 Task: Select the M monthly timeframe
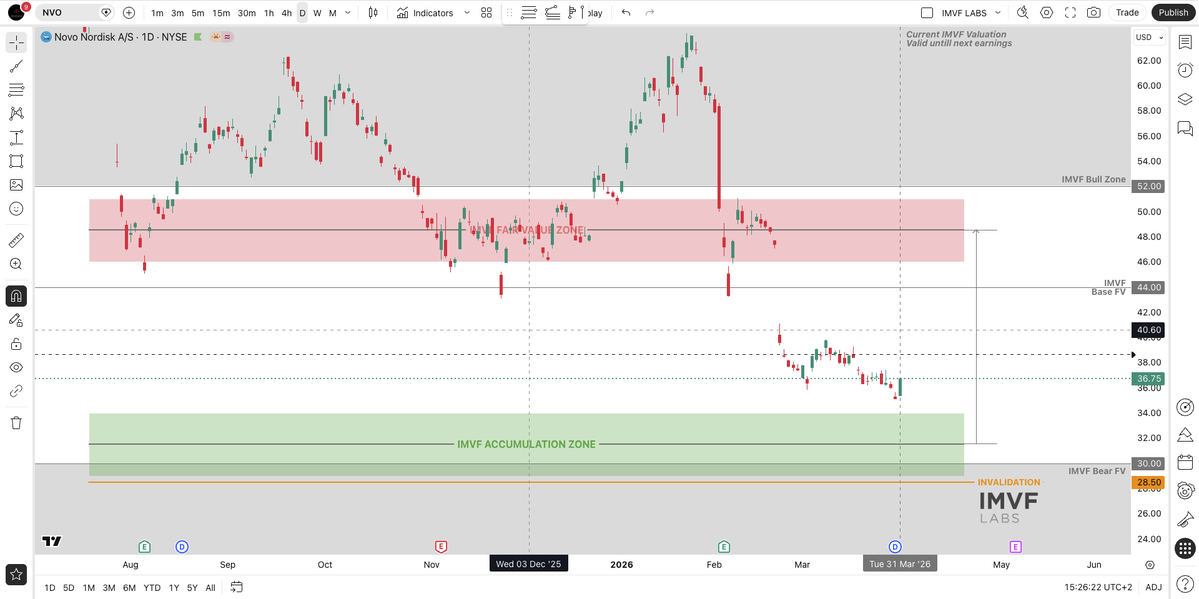click(x=333, y=13)
